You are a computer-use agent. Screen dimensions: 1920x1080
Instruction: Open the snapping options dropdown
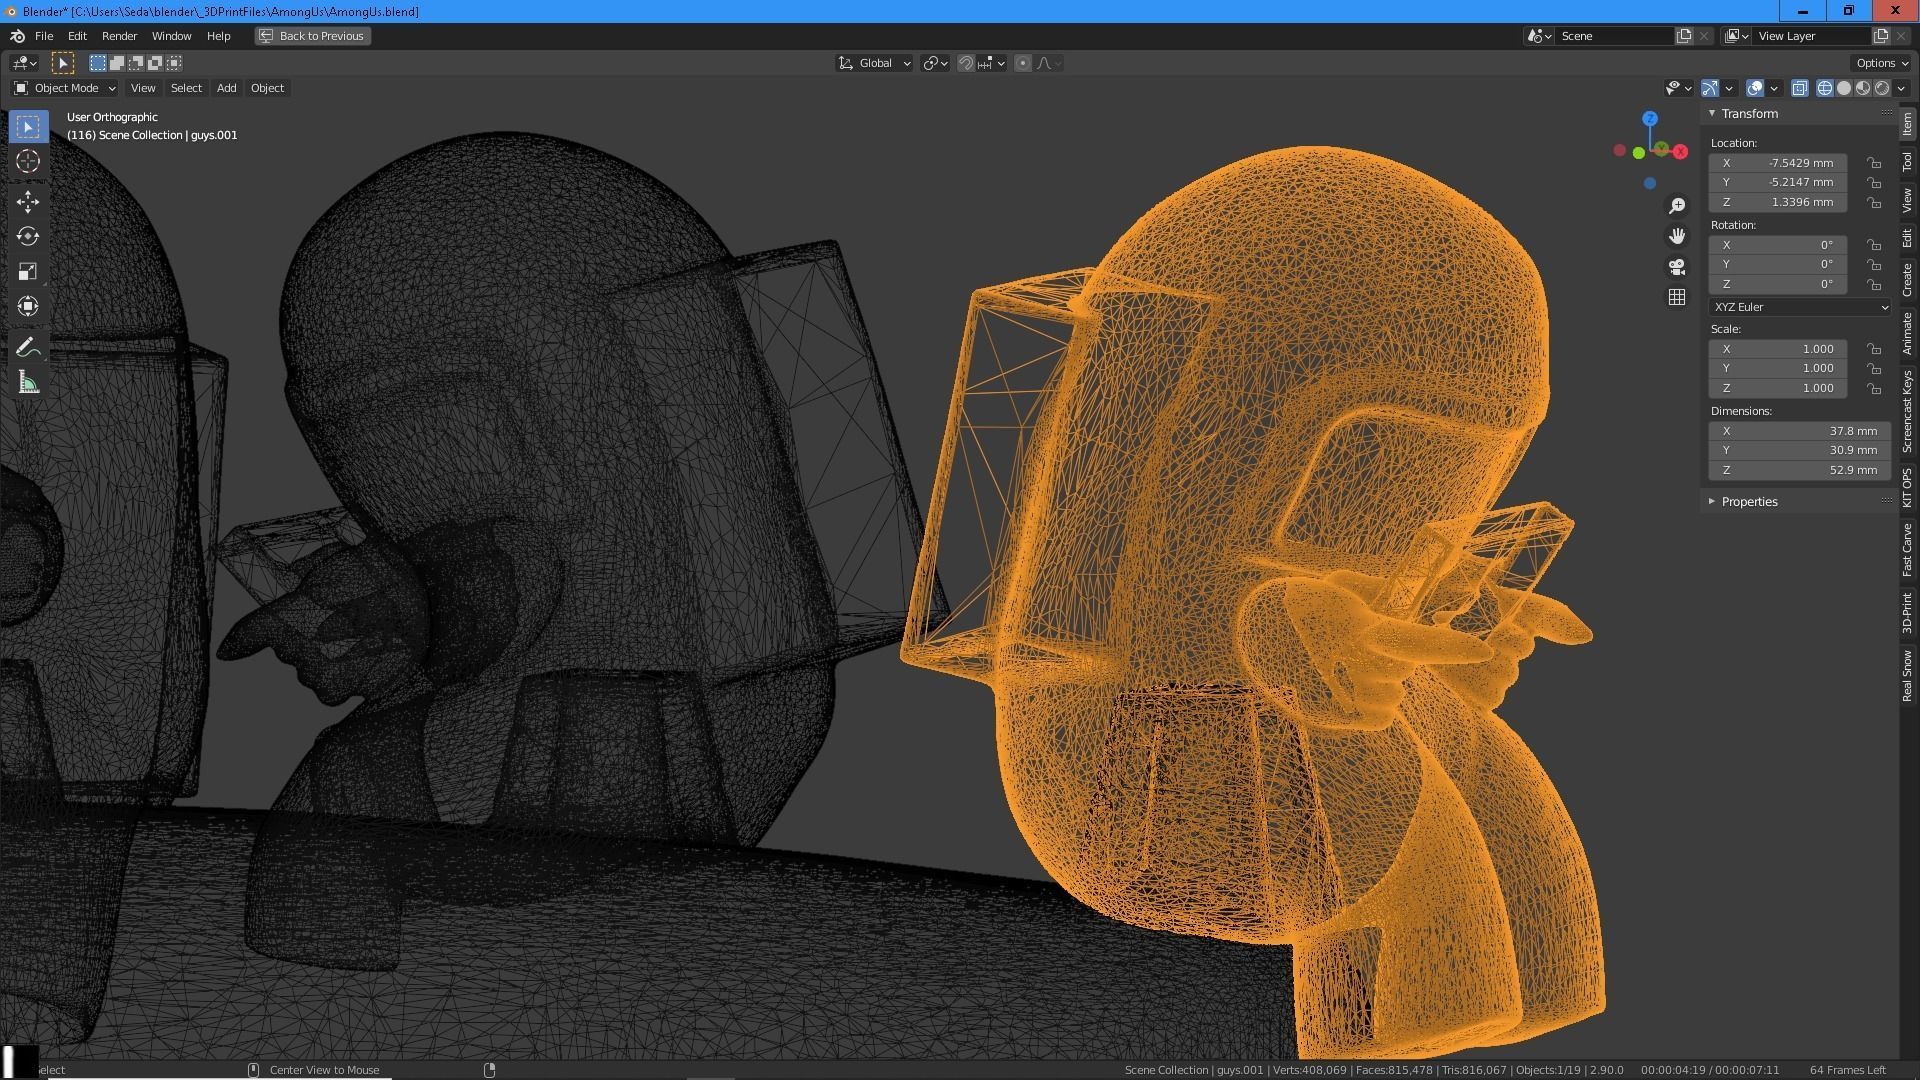[x=992, y=63]
